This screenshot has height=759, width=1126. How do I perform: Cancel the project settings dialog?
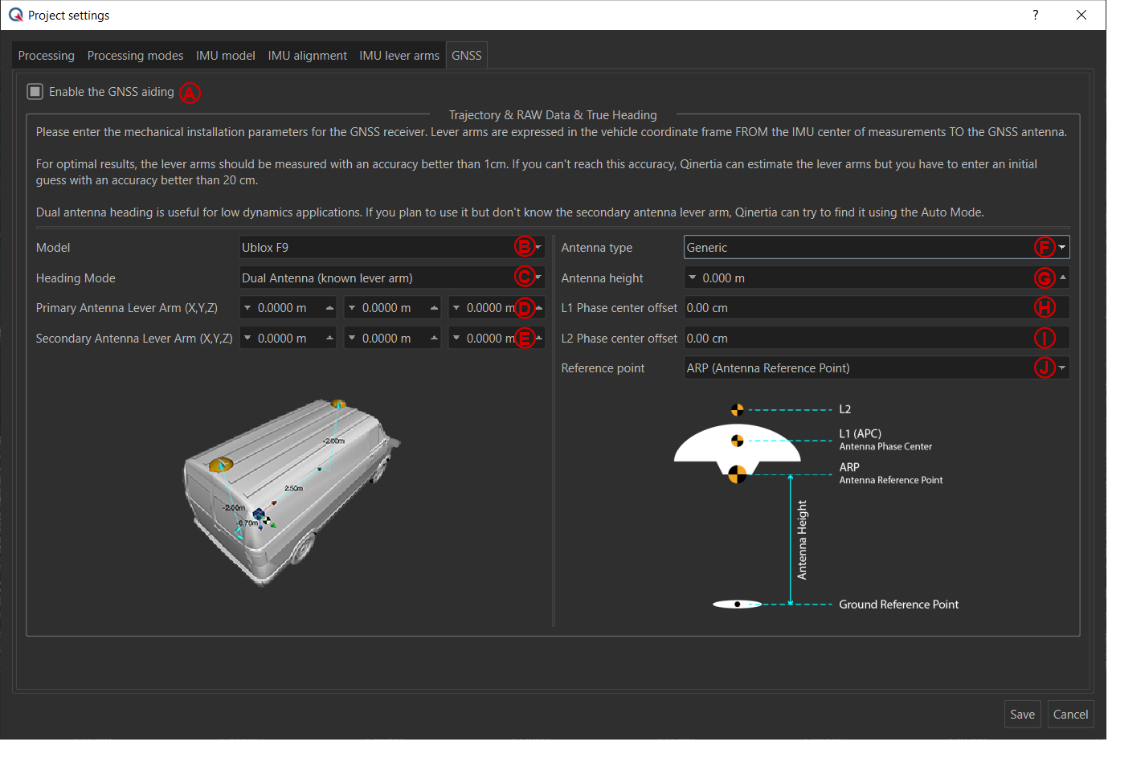(1070, 714)
